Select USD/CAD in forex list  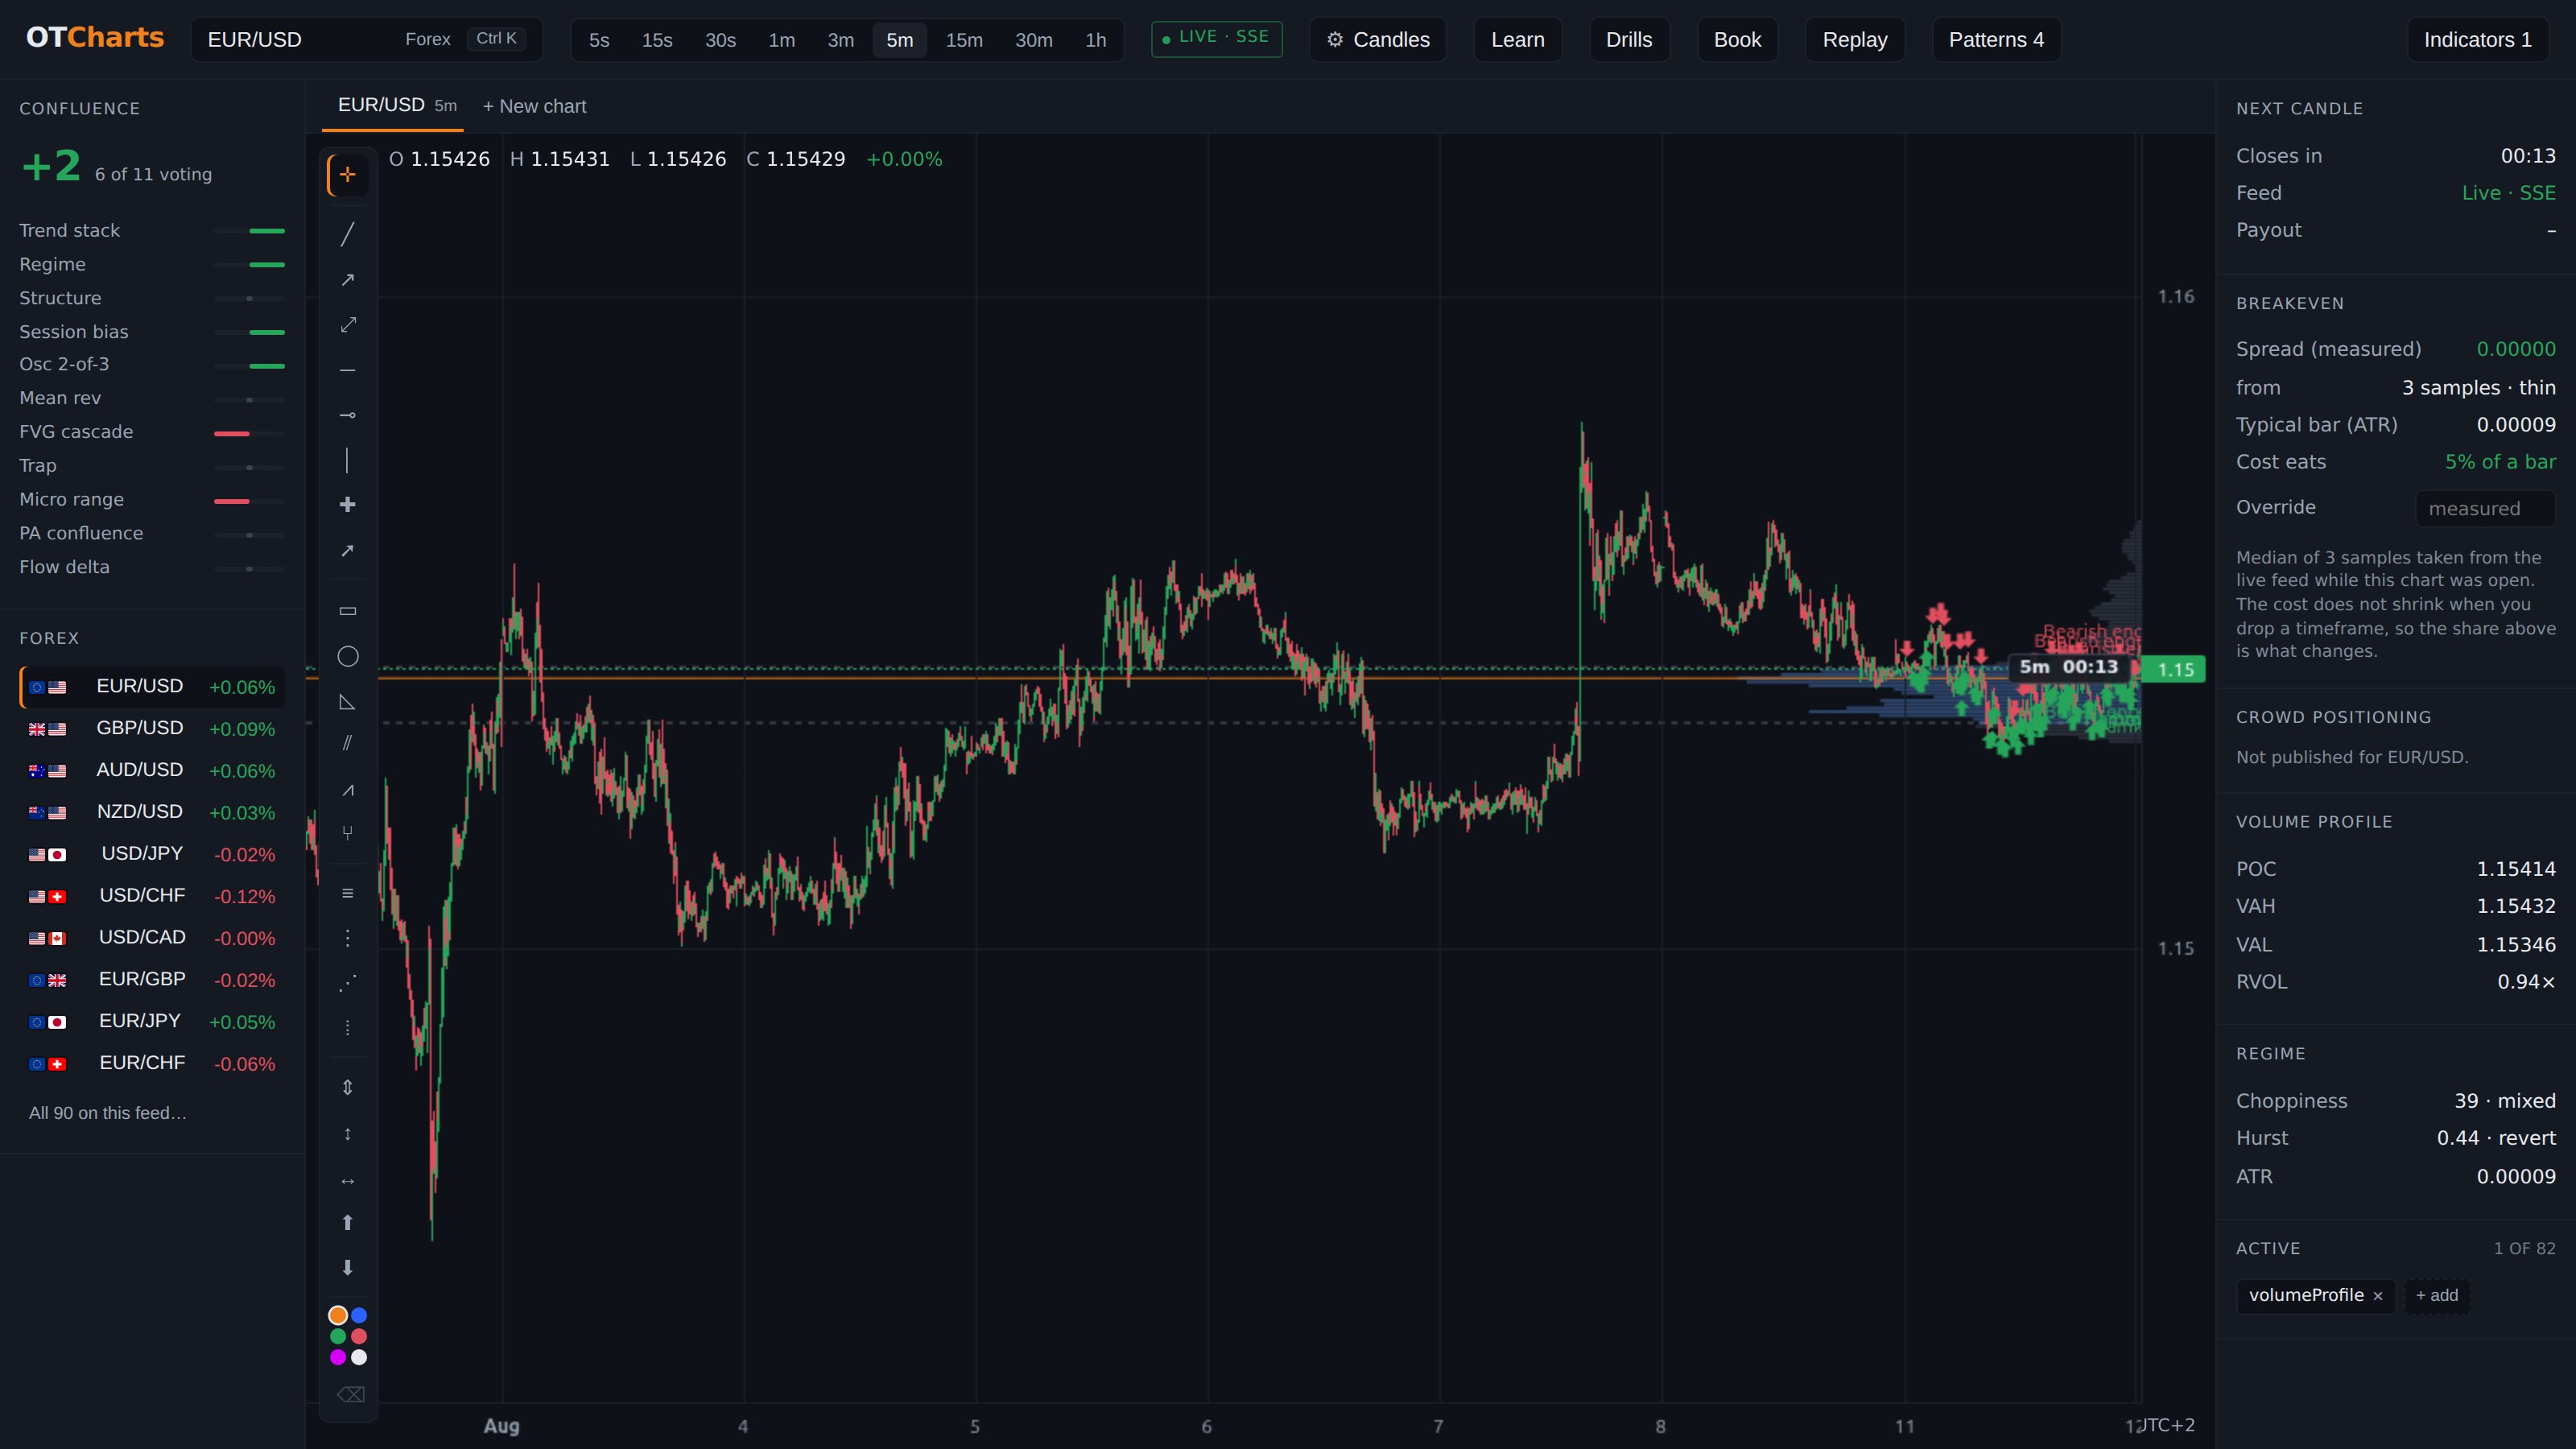tap(152, 938)
